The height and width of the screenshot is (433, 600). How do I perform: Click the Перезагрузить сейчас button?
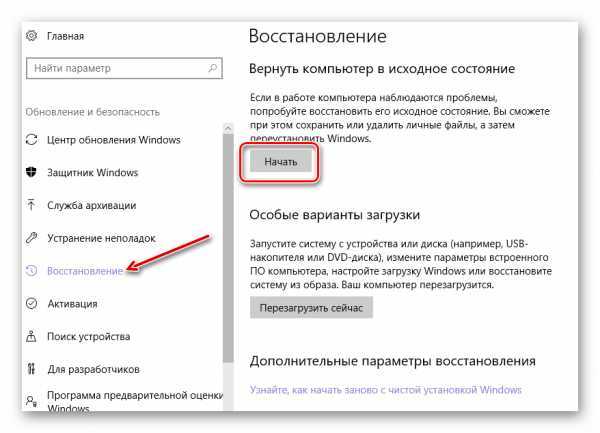[x=311, y=308]
